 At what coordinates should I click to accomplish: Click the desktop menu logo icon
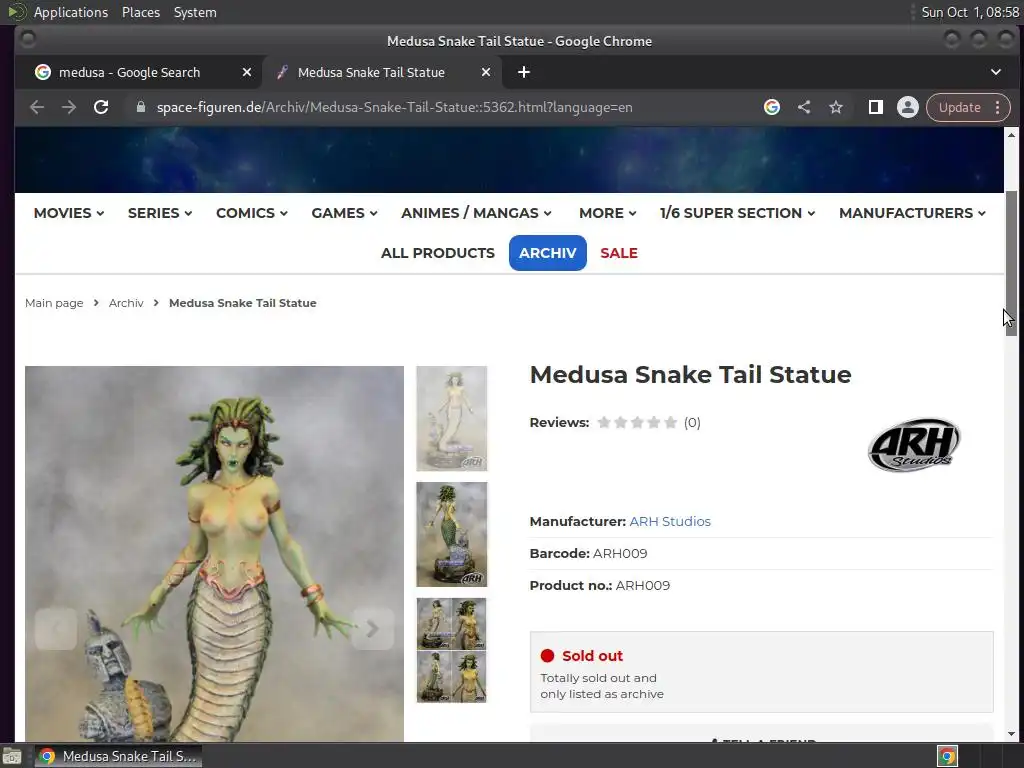click(x=16, y=12)
